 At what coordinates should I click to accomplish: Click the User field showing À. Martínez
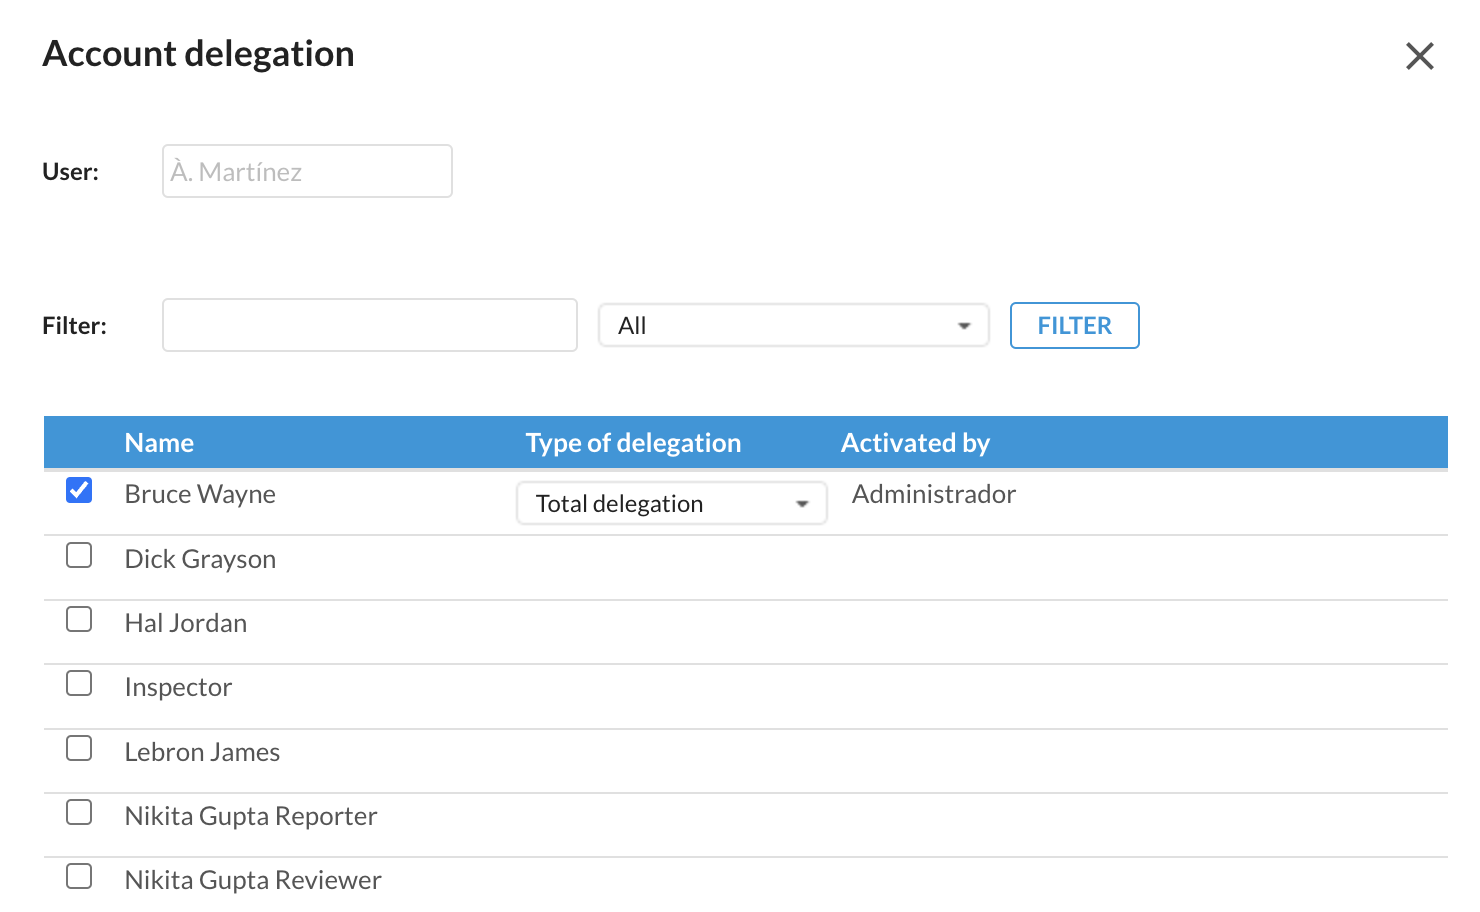[x=307, y=171]
